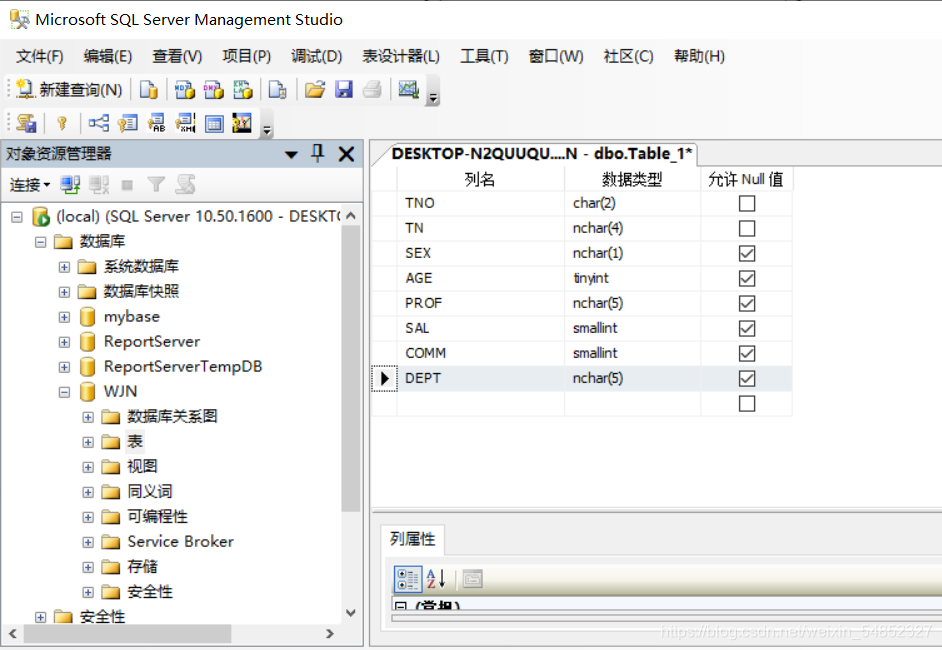Open the Manage Check Constraints icon

(214, 123)
